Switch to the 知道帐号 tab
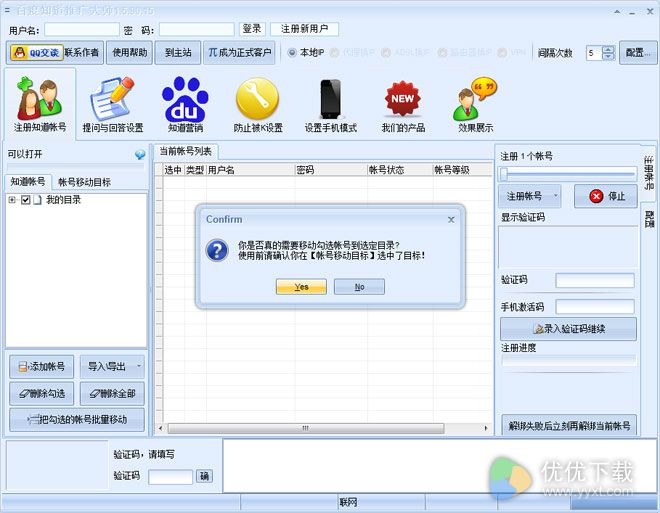Viewport: 660px width, 513px height. (28, 182)
